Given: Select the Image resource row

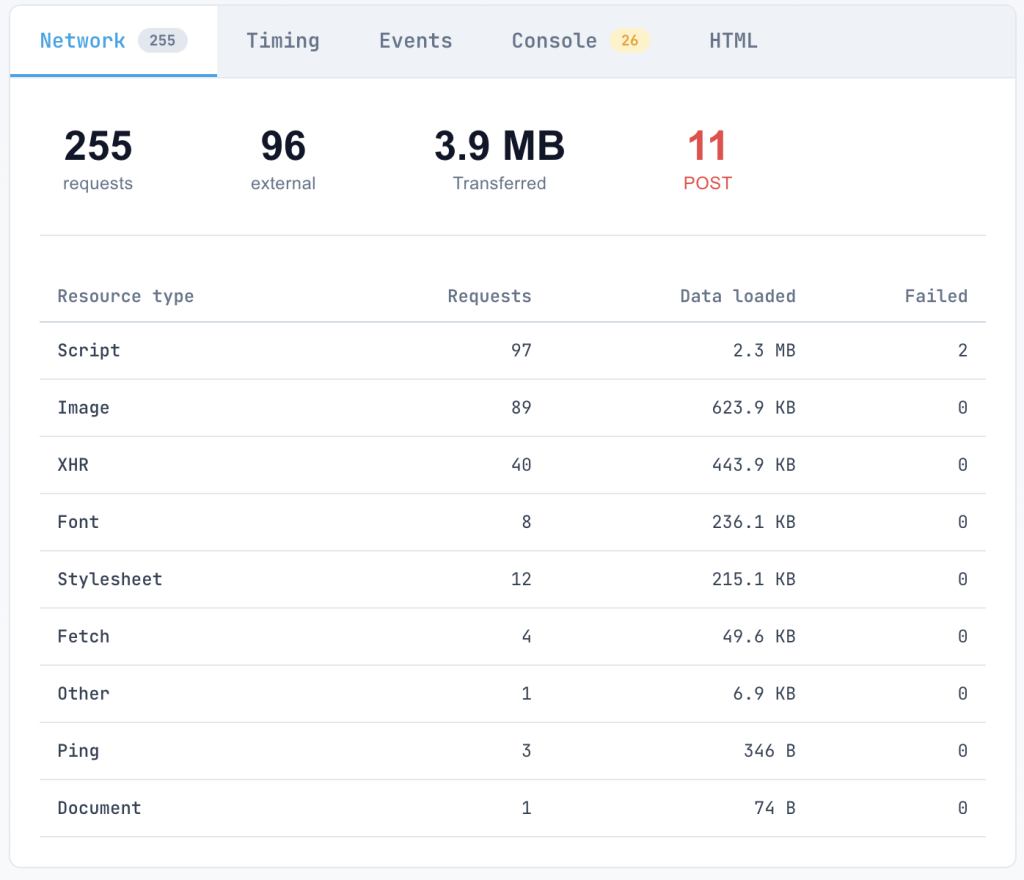Looking at the screenshot, I should [x=513, y=408].
